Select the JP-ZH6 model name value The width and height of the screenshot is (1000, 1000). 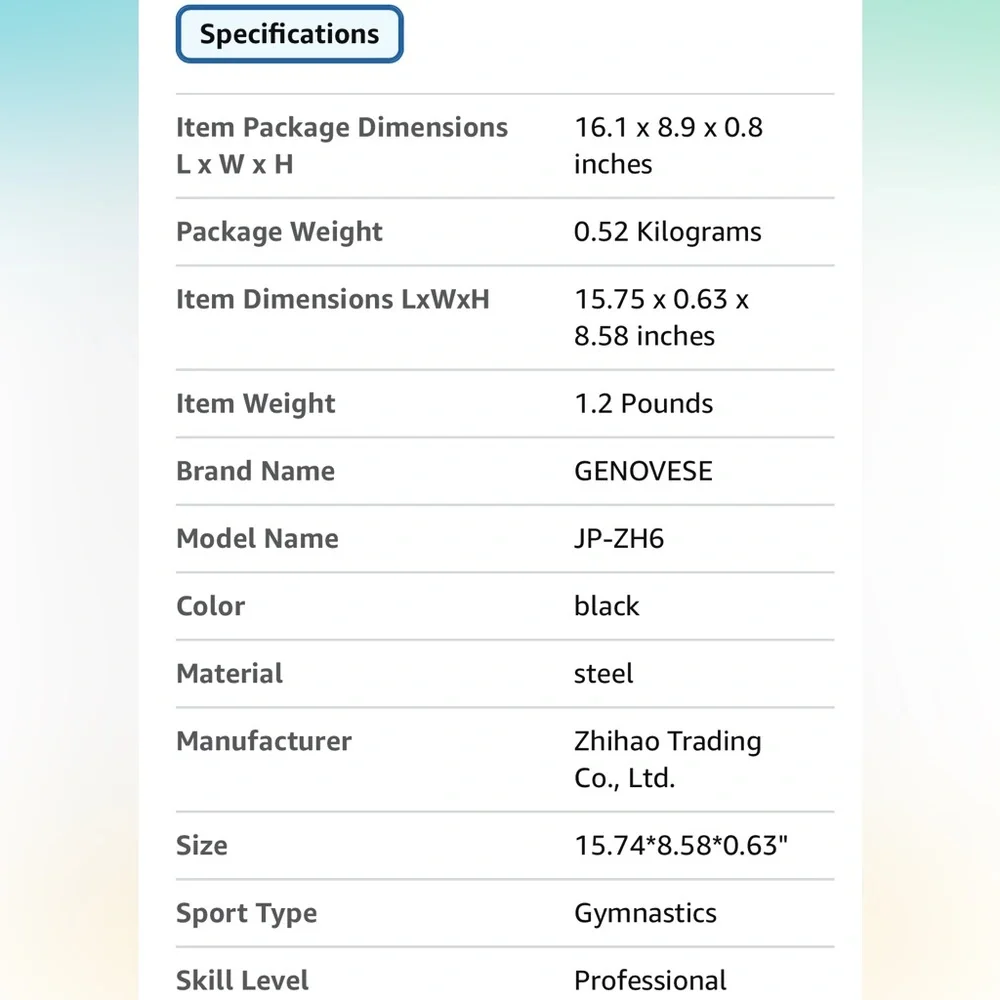[619, 539]
